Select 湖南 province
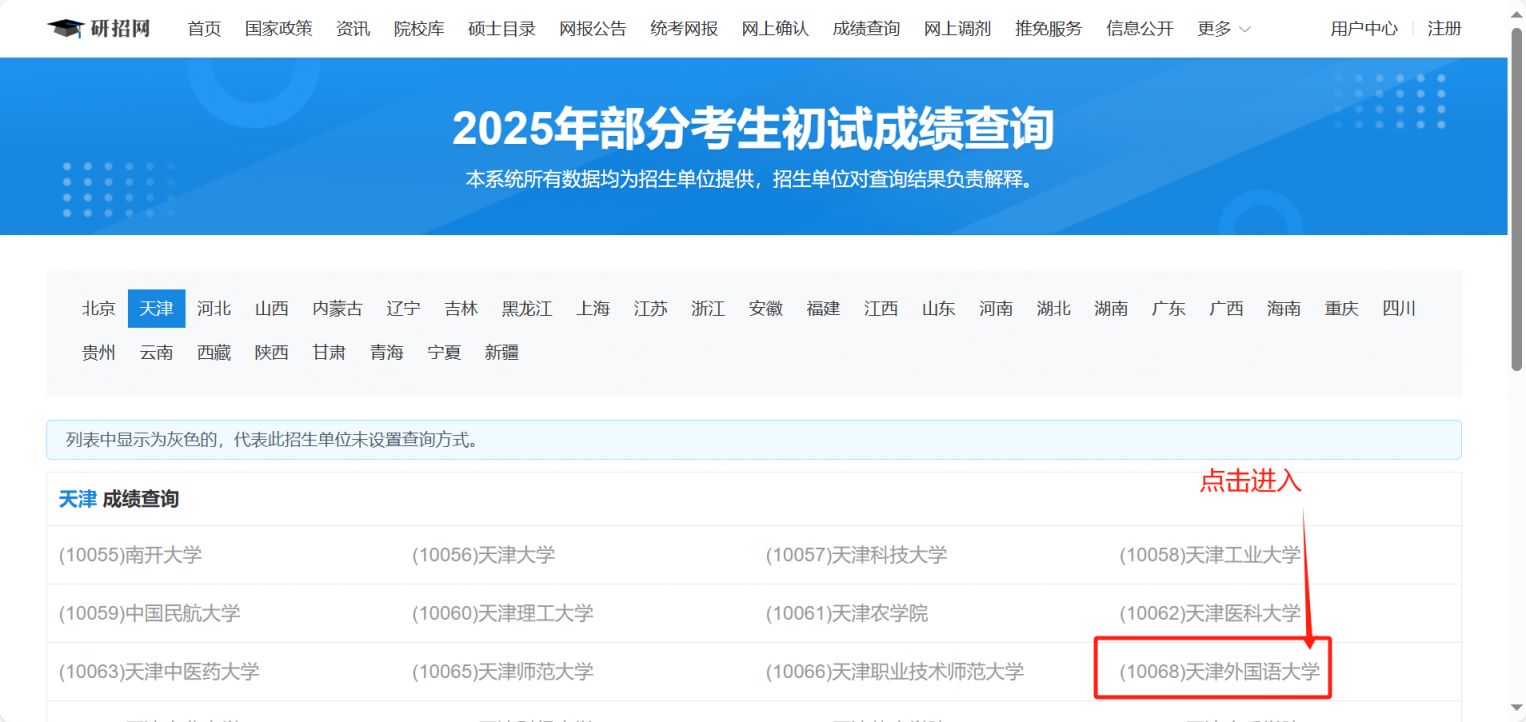Screen dimensions: 1526x722 [1111, 309]
